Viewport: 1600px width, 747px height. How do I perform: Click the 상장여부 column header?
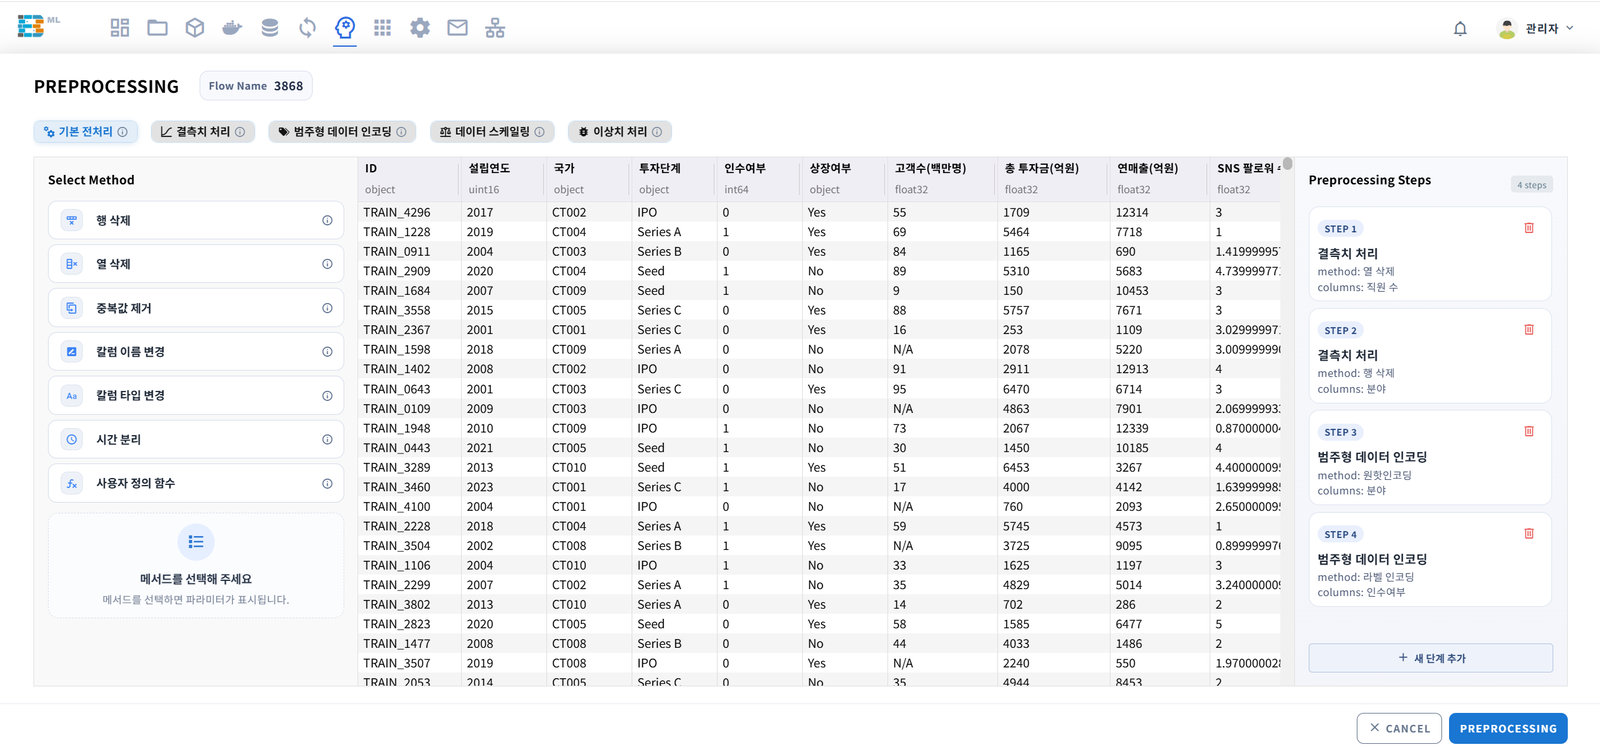(843, 179)
